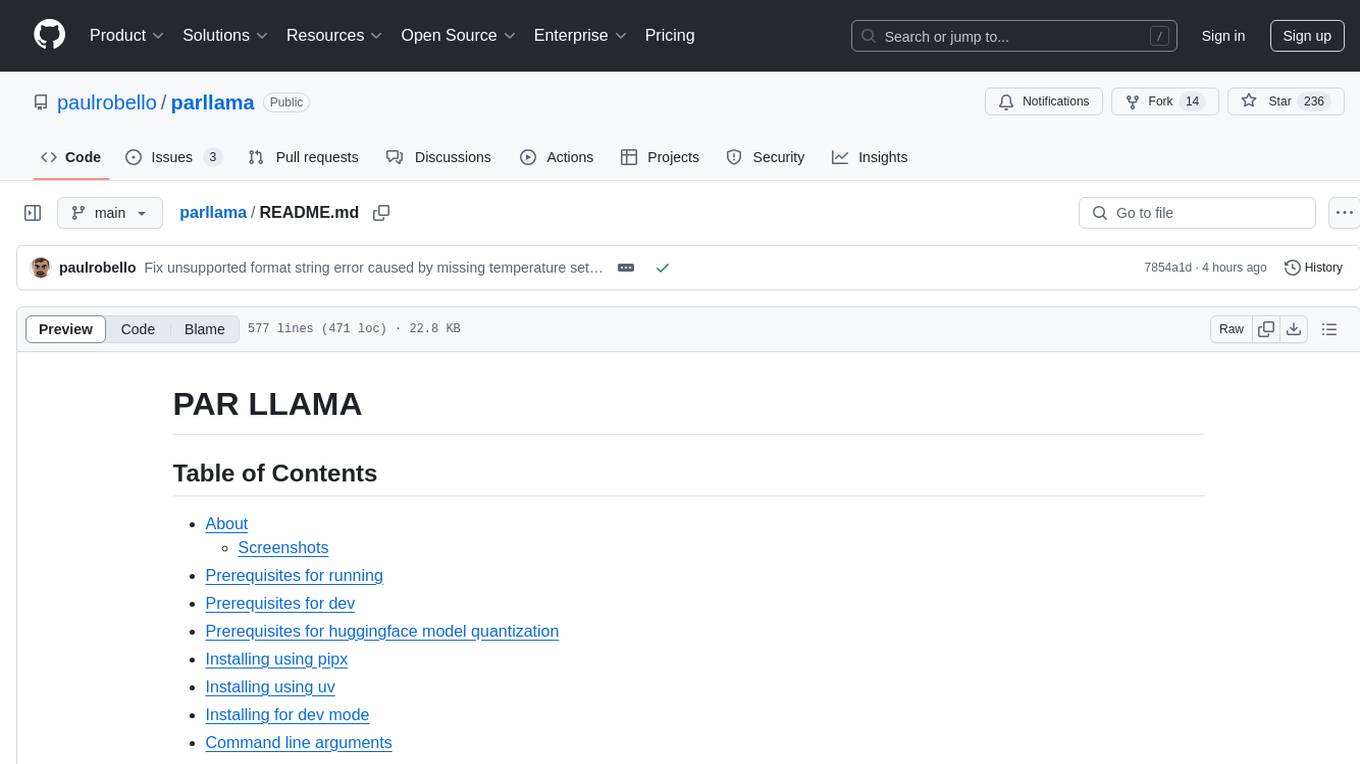Open the Pull requests tab

pos(303,157)
